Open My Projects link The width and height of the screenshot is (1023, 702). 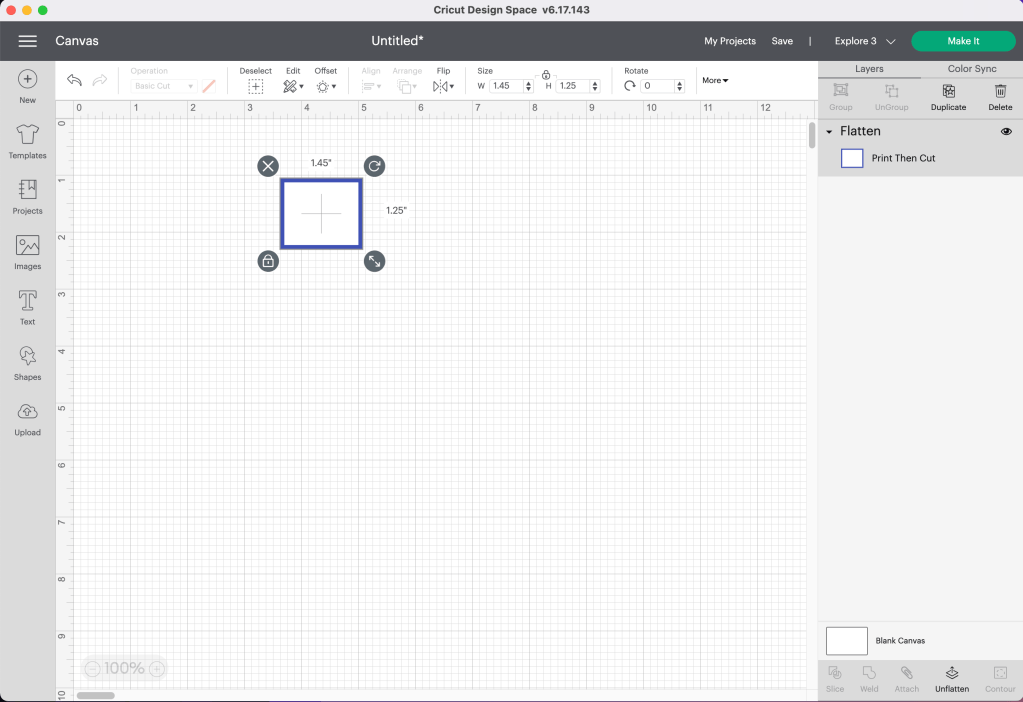(730, 41)
